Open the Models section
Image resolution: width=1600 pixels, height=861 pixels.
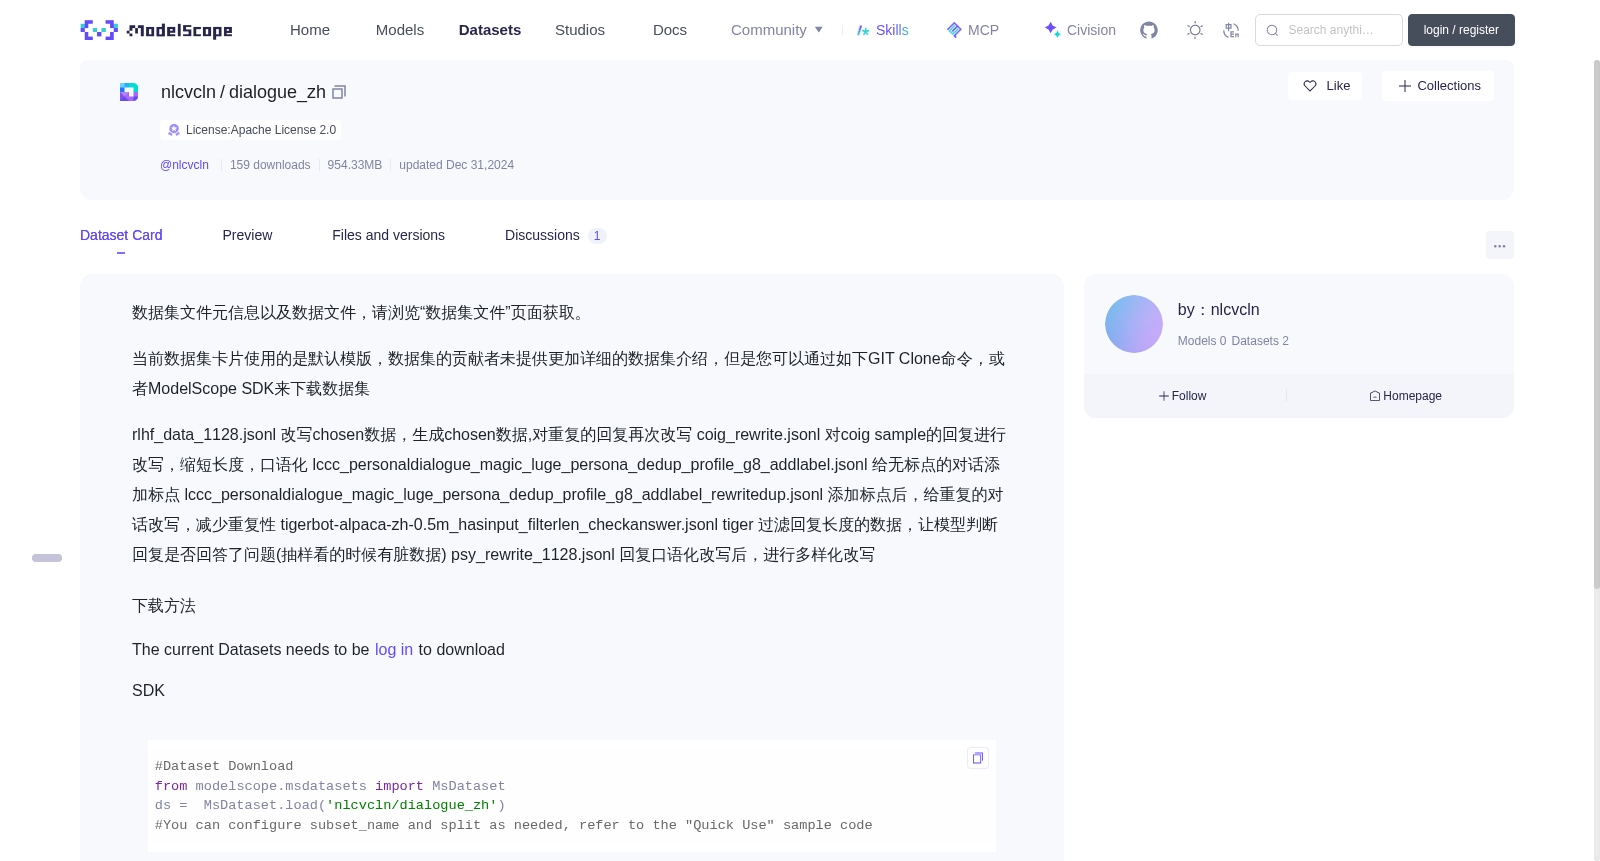tap(400, 30)
